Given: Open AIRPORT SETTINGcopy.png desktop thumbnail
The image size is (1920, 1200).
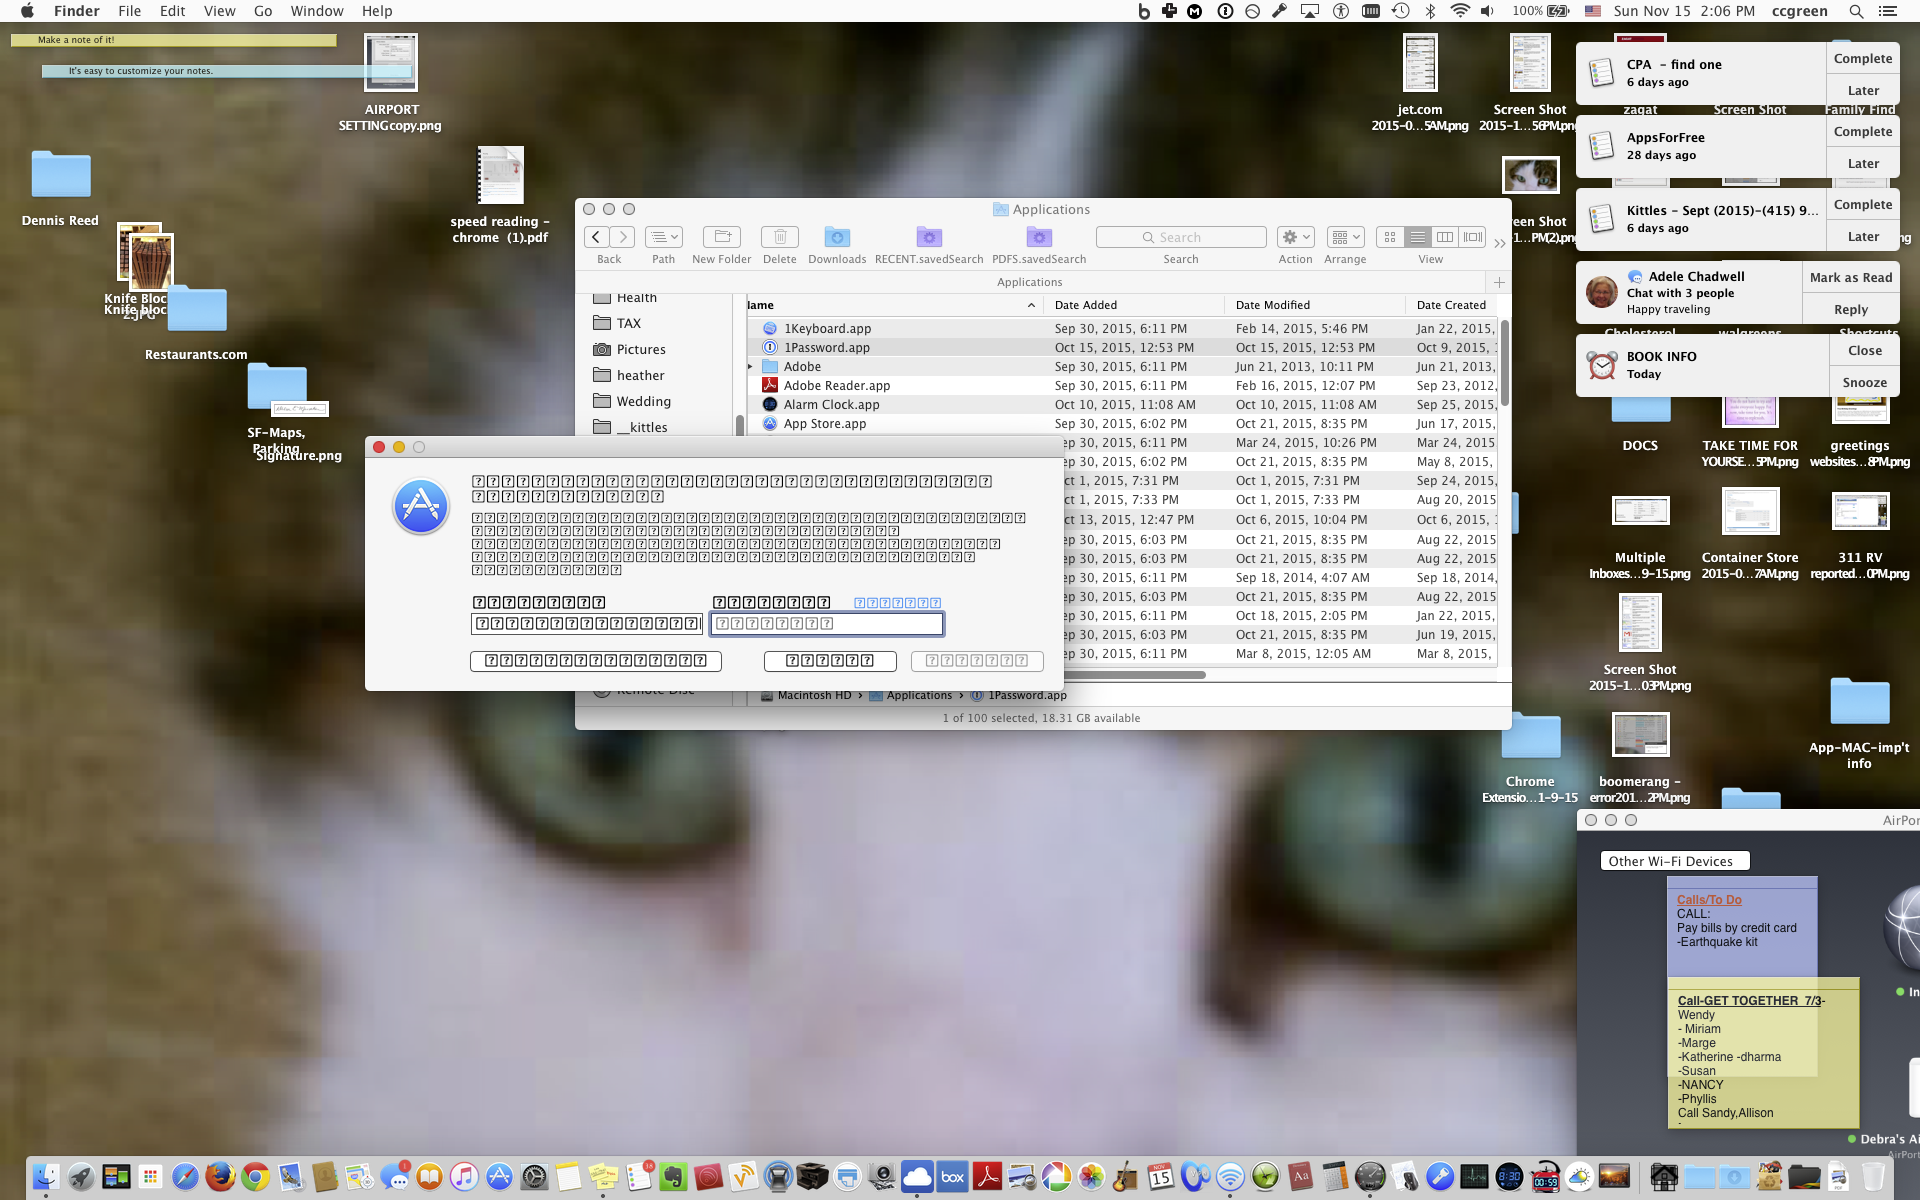Looking at the screenshot, I should point(391,63).
